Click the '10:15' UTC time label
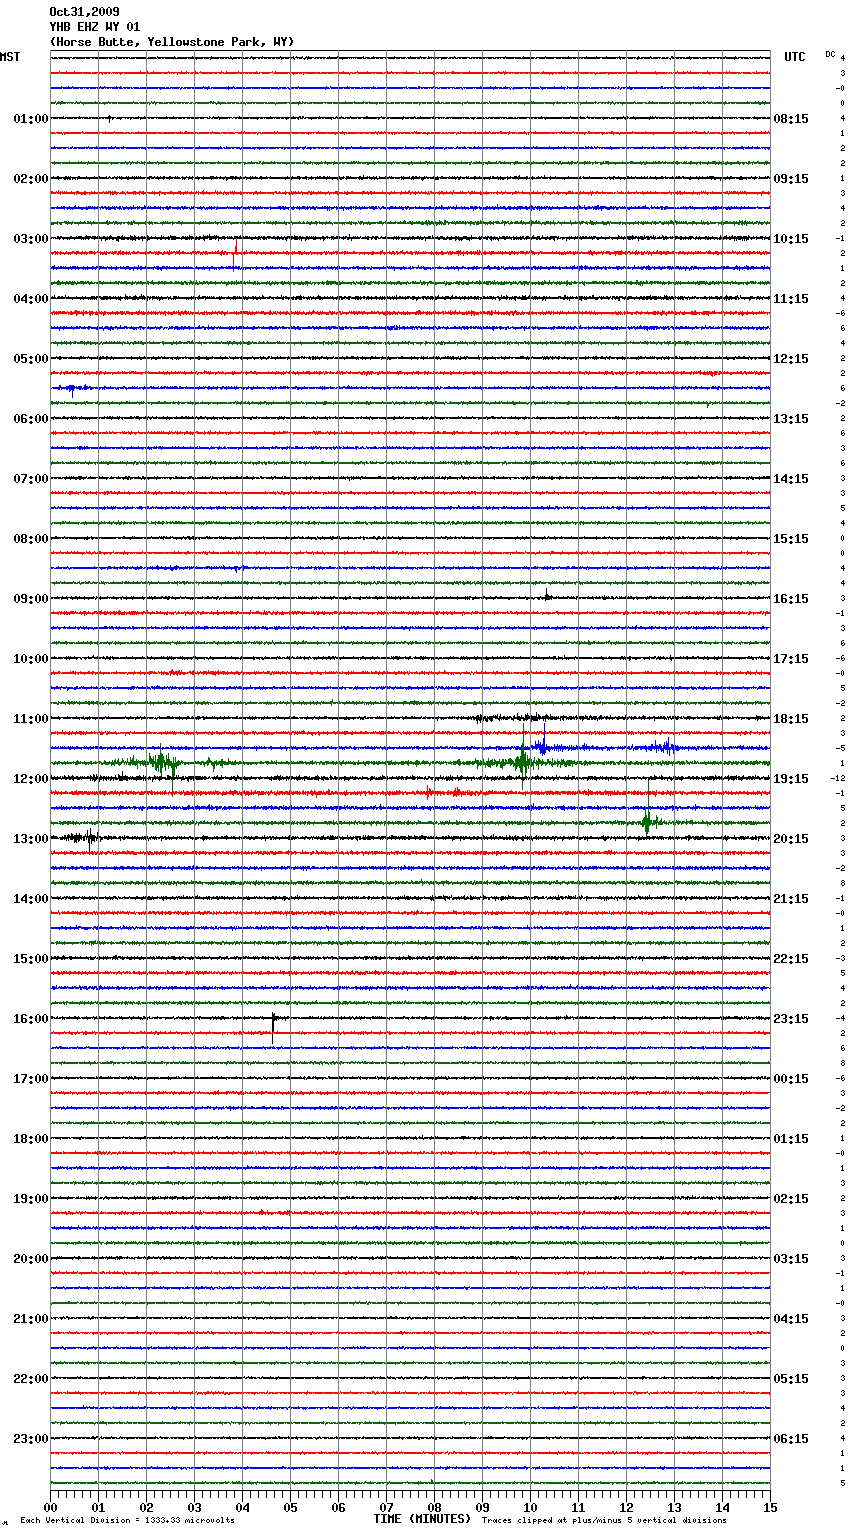 791,239
